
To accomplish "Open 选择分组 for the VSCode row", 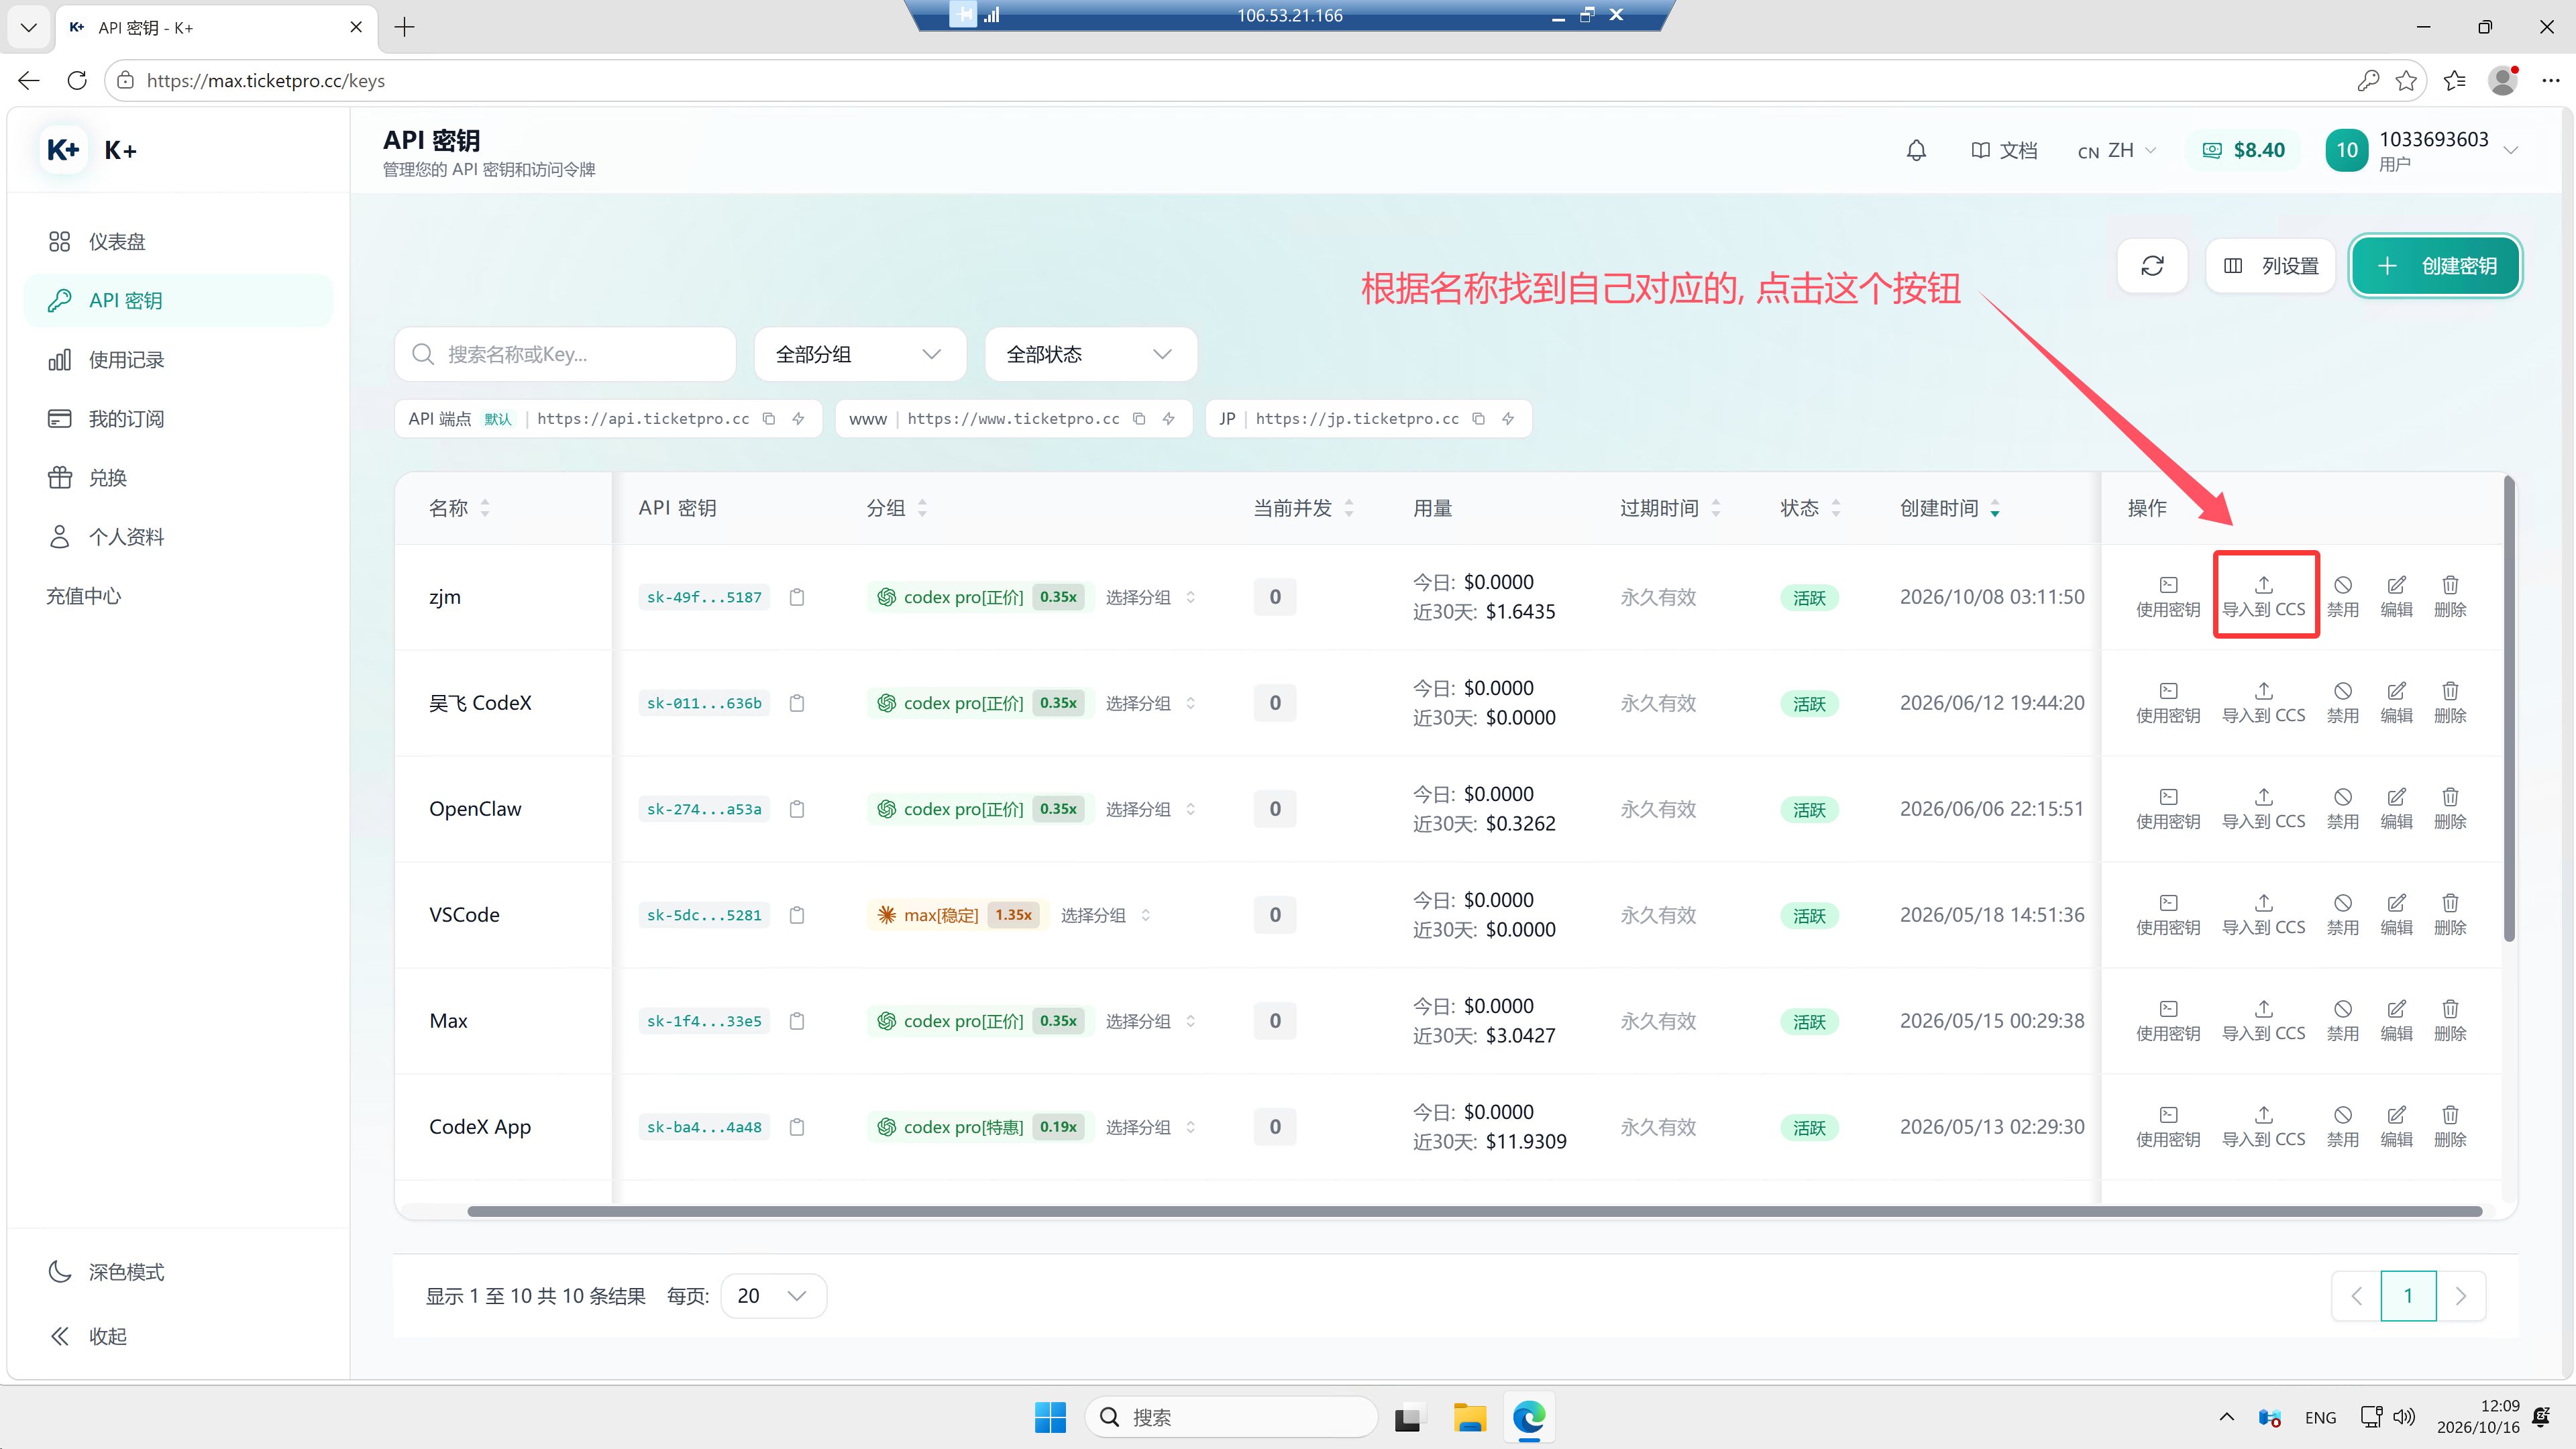I will point(1105,915).
